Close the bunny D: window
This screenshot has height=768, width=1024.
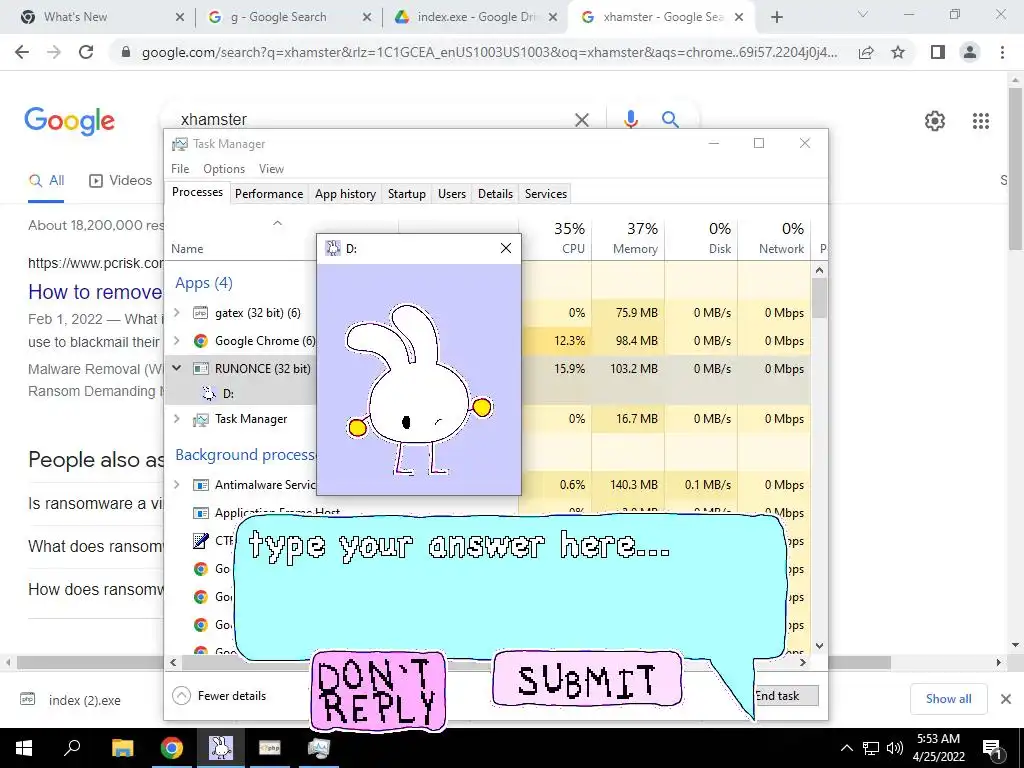(505, 248)
